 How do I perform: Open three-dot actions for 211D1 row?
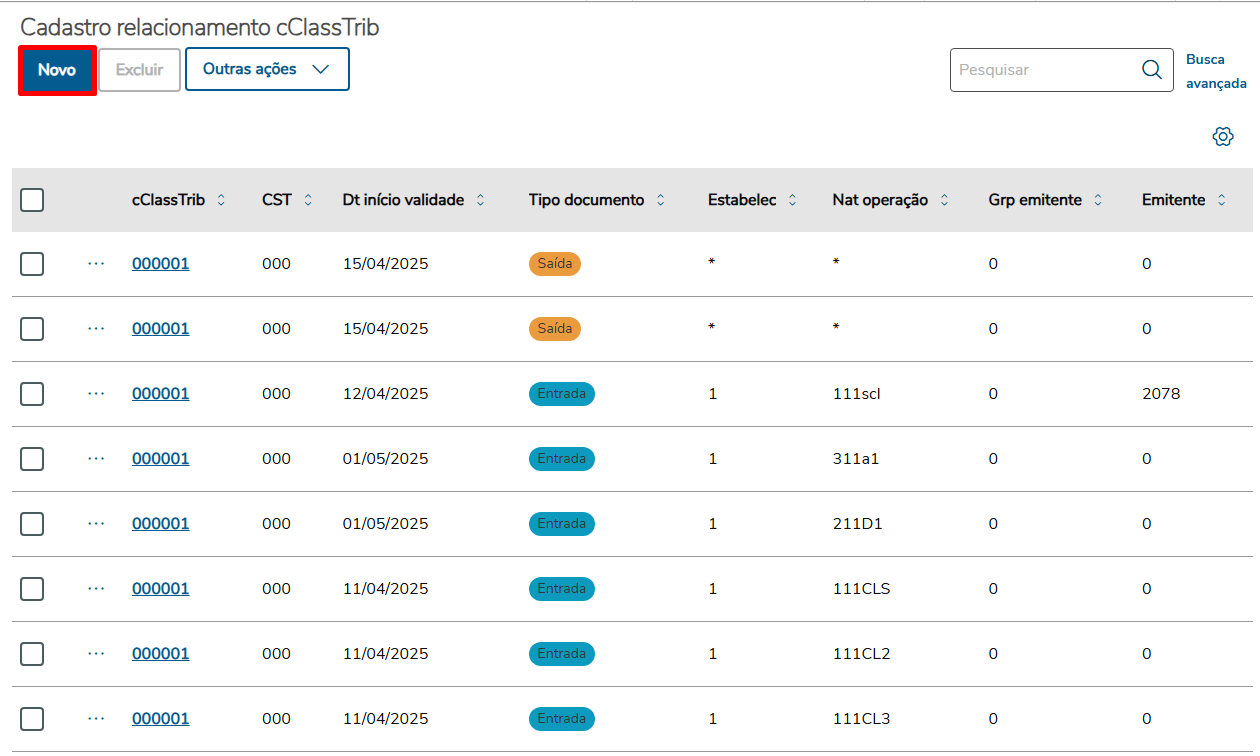96,523
